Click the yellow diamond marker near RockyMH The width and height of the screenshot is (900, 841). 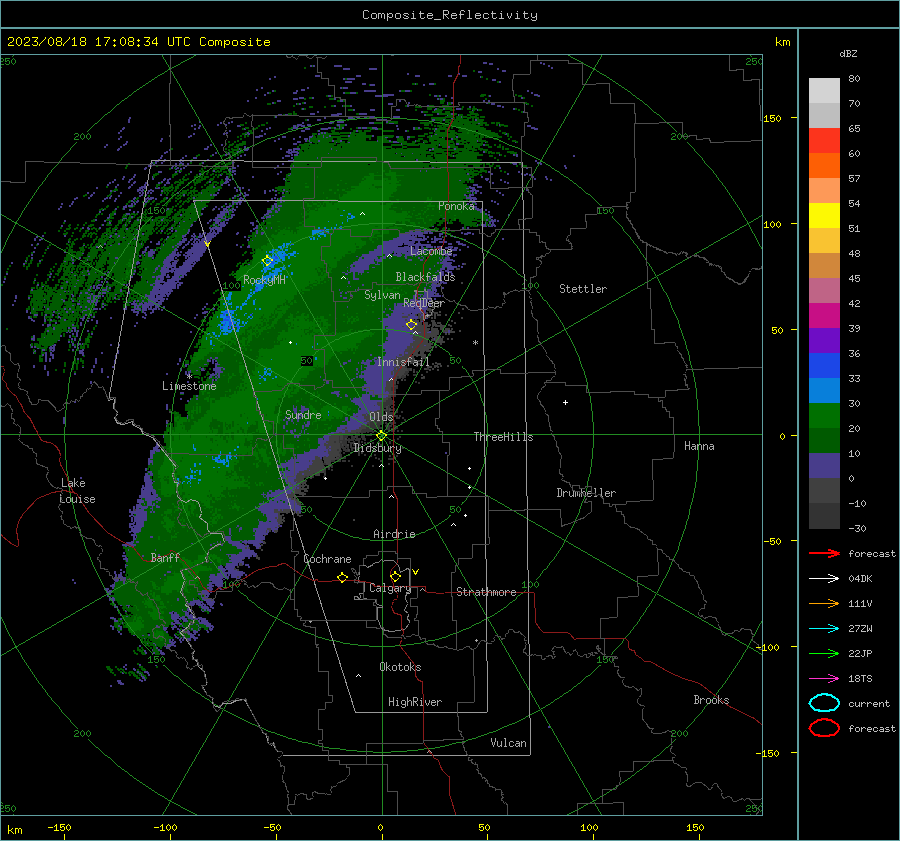tap(267, 261)
